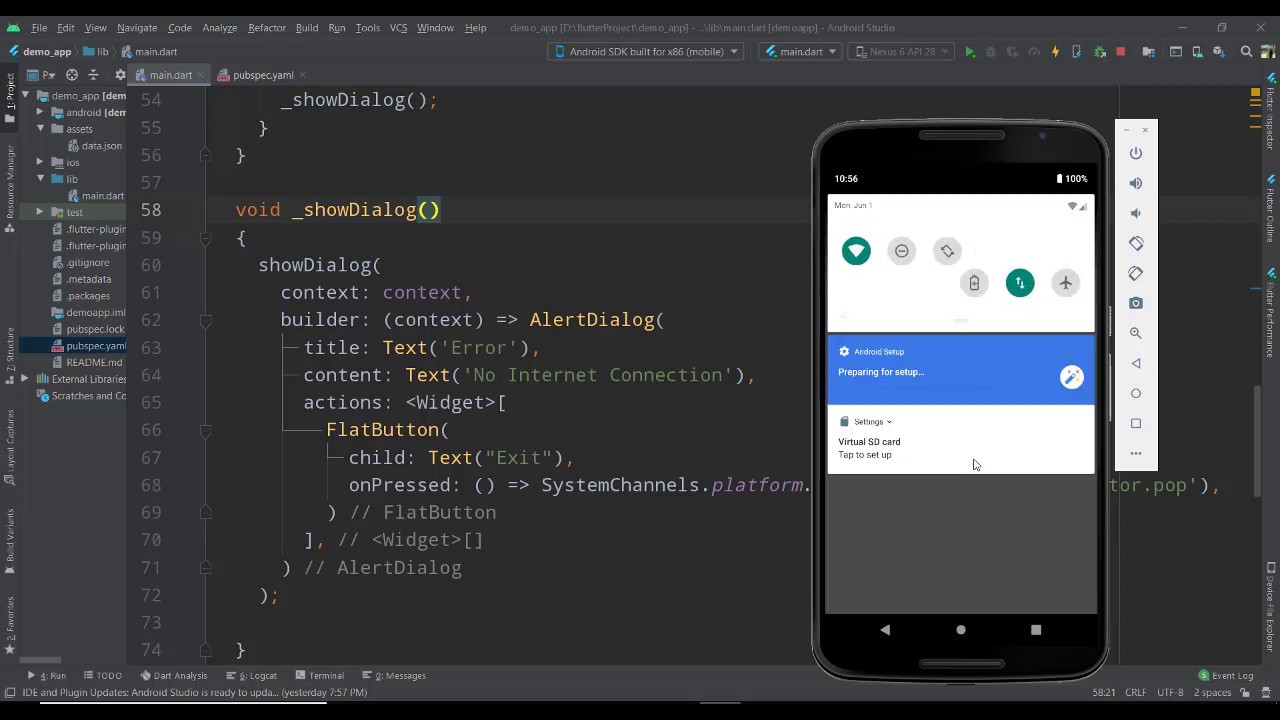
Task: Run the app with green play icon
Action: tap(969, 52)
